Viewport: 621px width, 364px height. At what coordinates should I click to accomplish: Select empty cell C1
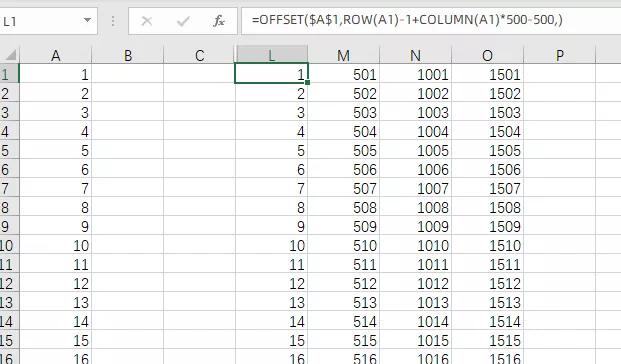200,74
